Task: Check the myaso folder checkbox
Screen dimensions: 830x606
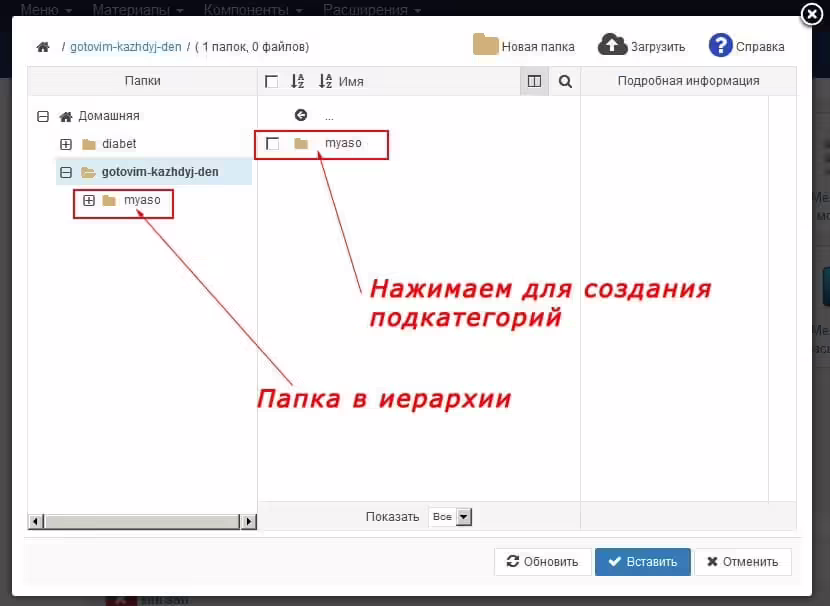Action: pyautogui.click(x=273, y=143)
